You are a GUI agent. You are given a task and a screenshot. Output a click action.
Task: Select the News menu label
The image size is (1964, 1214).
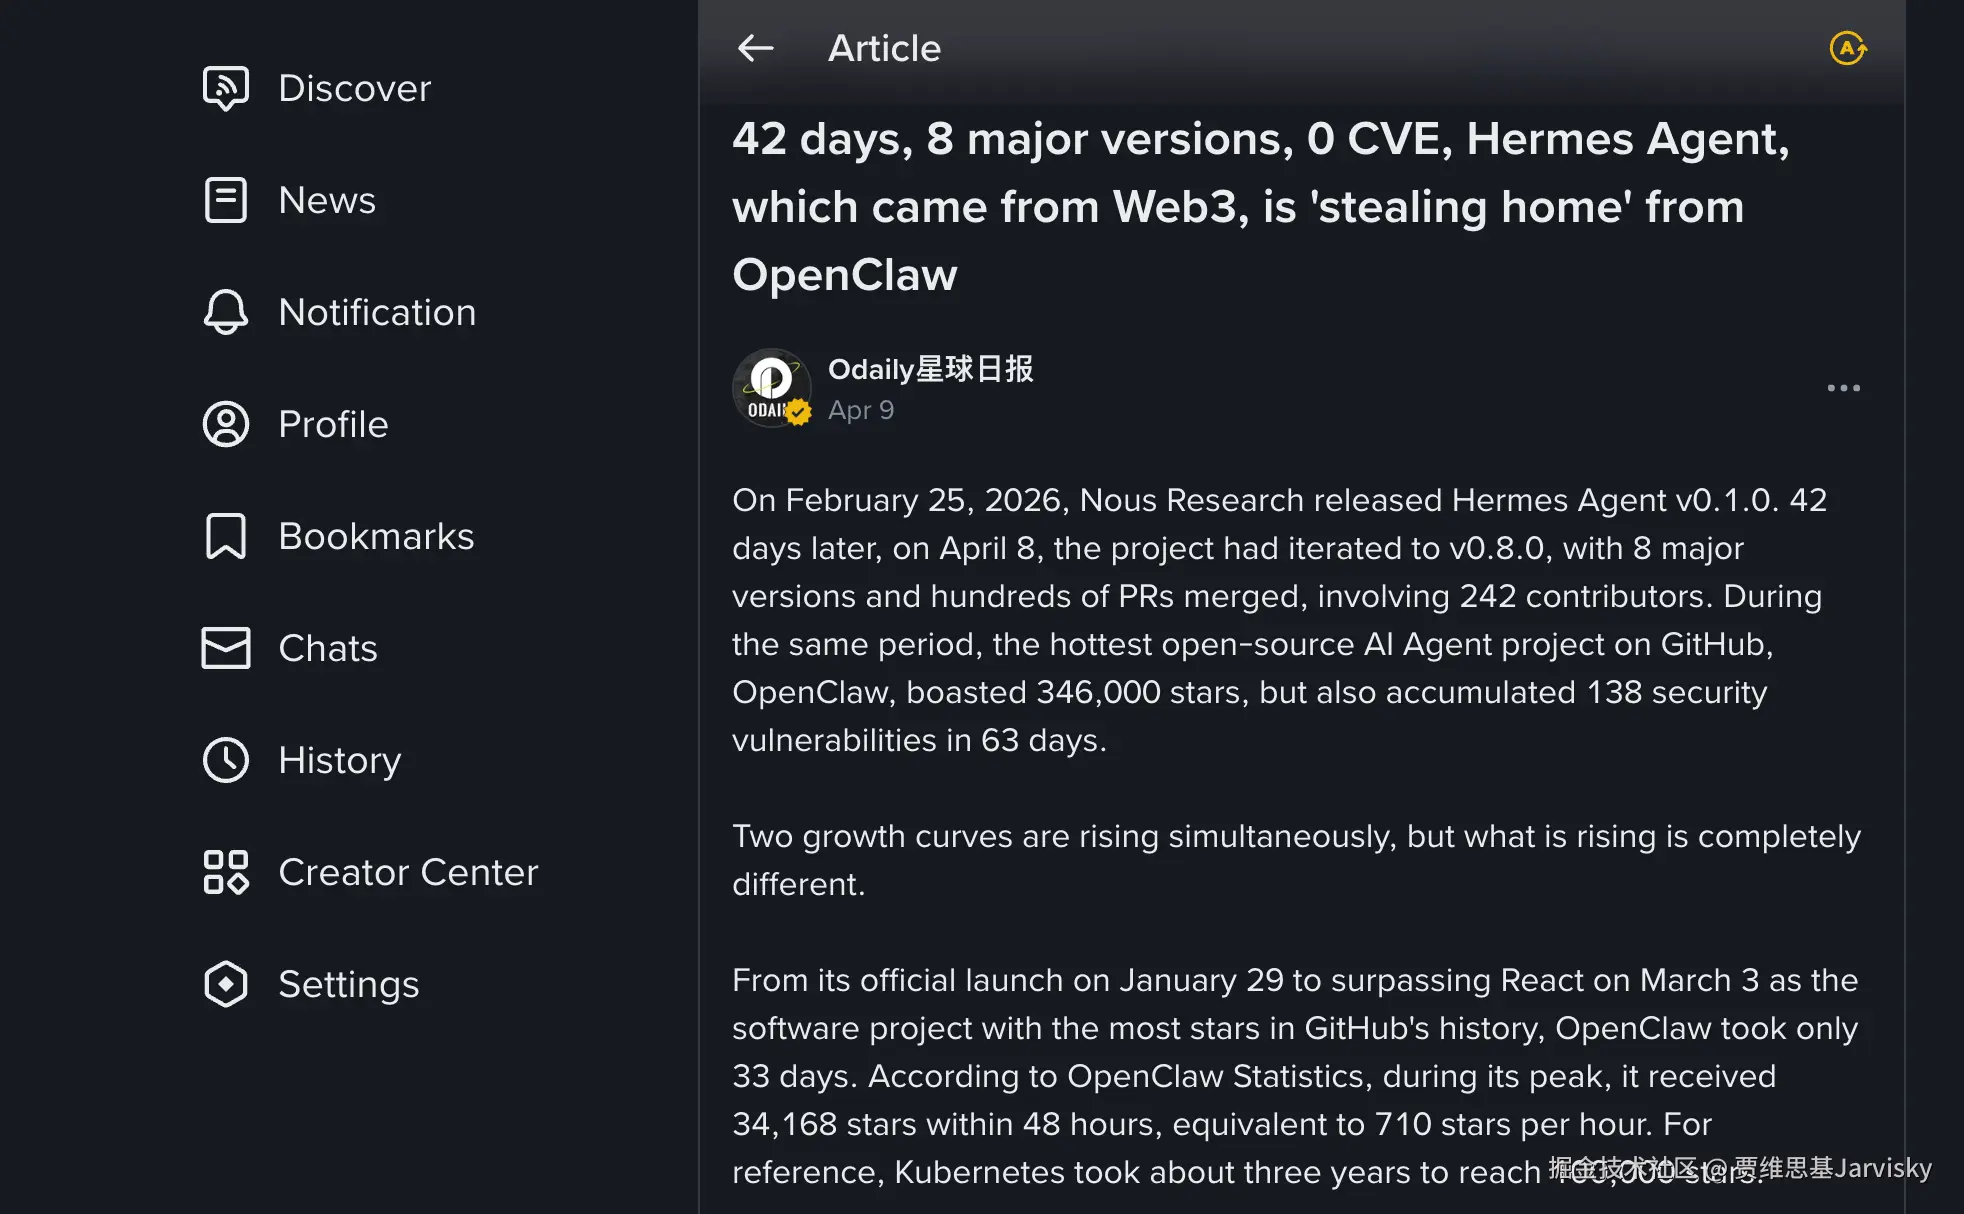pos(327,200)
